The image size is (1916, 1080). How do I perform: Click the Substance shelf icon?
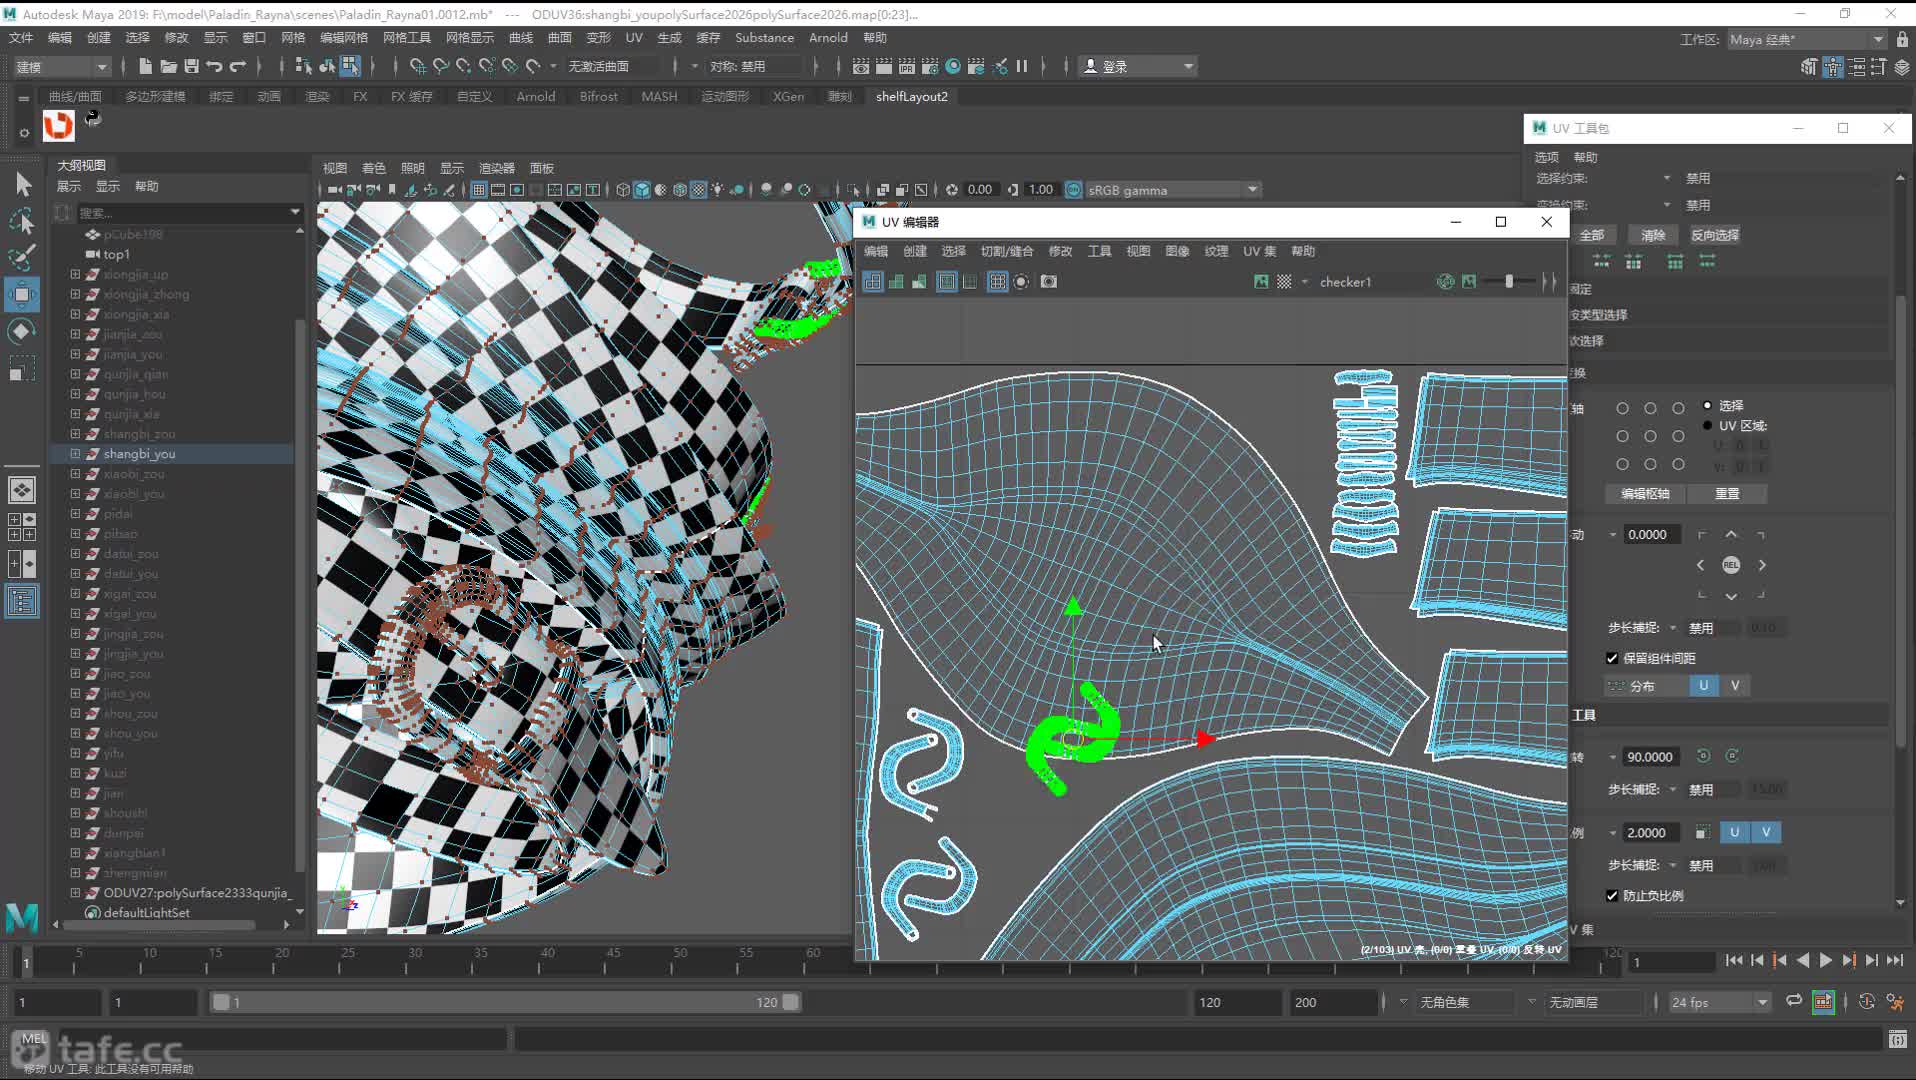pyautogui.click(x=58, y=125)
